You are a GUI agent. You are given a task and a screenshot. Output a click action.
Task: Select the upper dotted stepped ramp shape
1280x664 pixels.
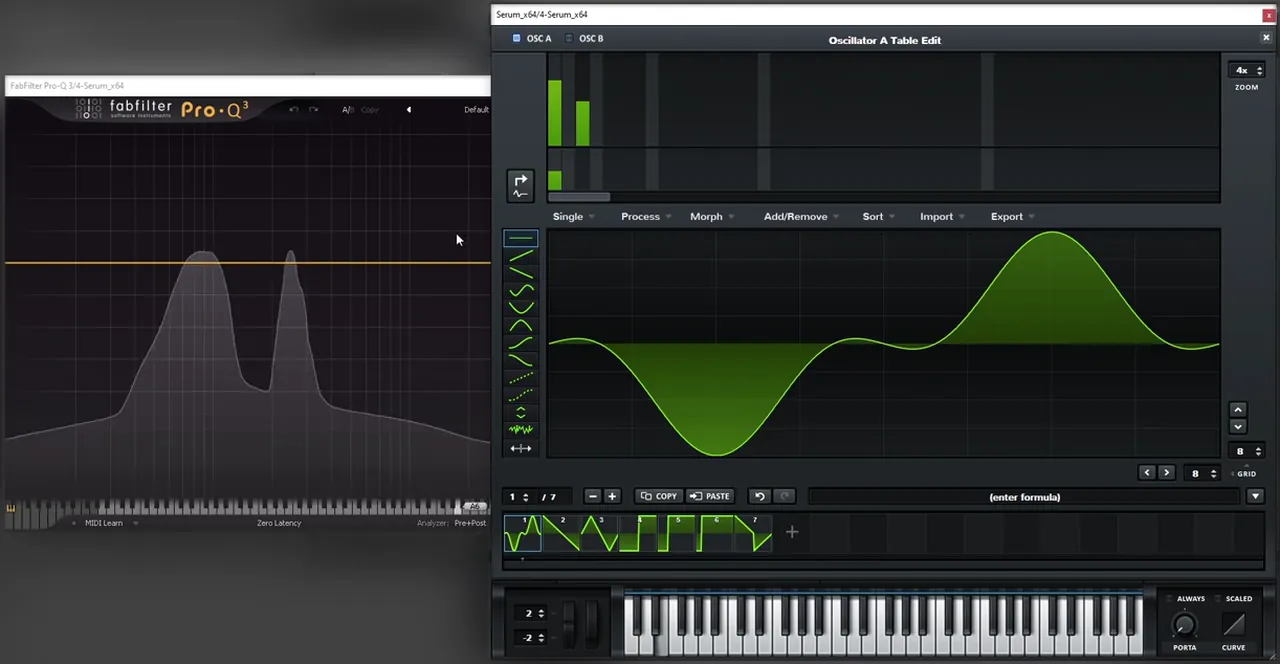(520, 377)
